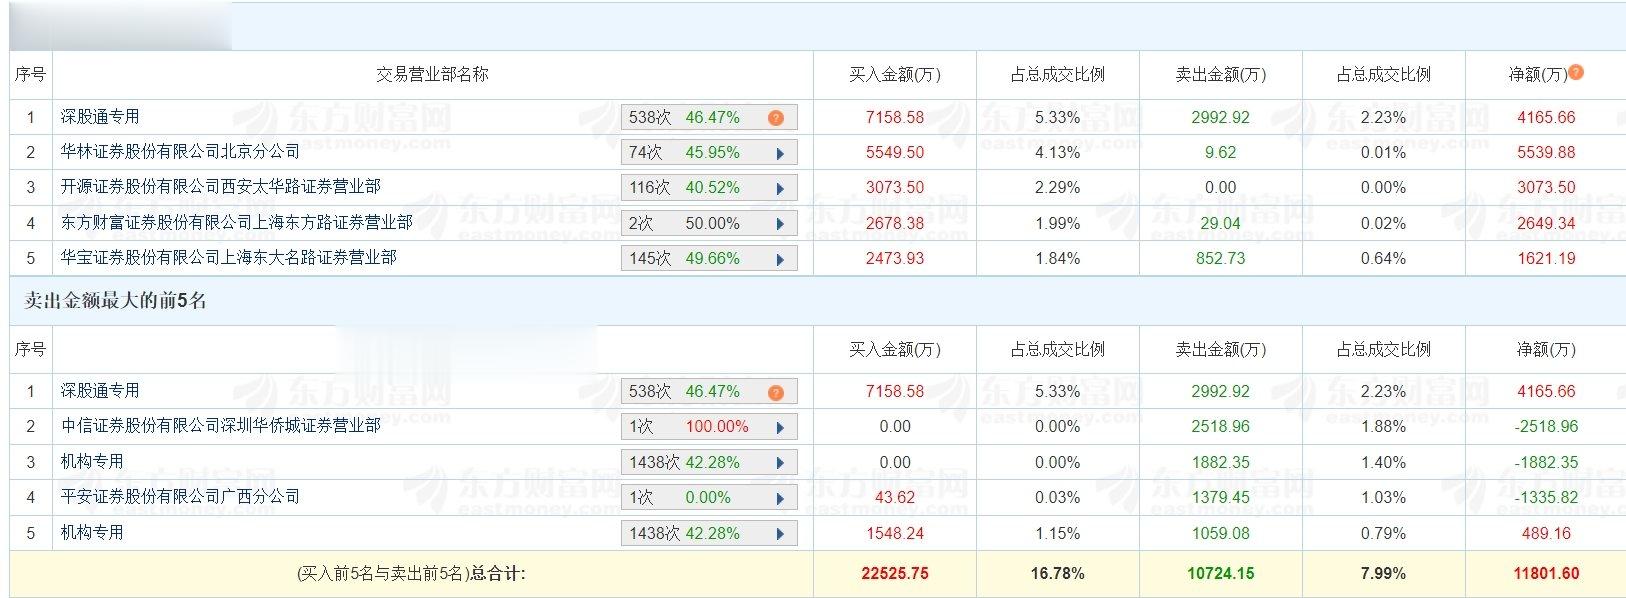Select the buy amount 43.62 cell
Image resolution: width=1626 pixels, height=598 pixels.
click(895, 497)
